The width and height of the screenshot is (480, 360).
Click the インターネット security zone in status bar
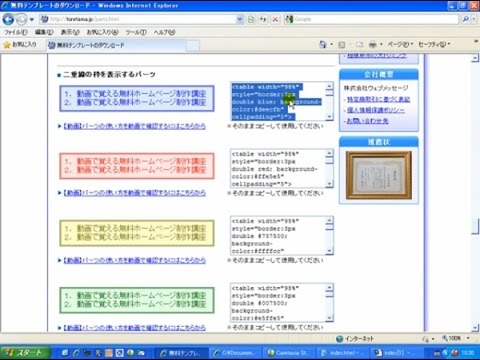[355, 339]
